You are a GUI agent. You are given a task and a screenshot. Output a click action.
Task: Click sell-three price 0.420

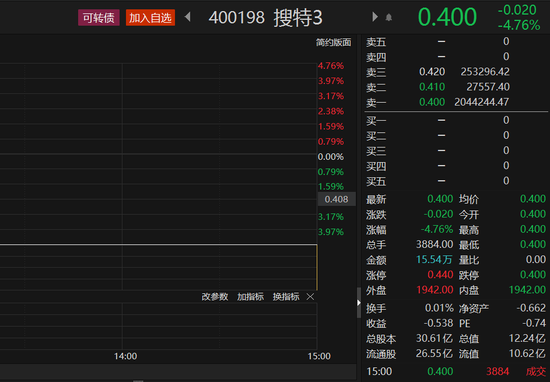pos(432,72)
